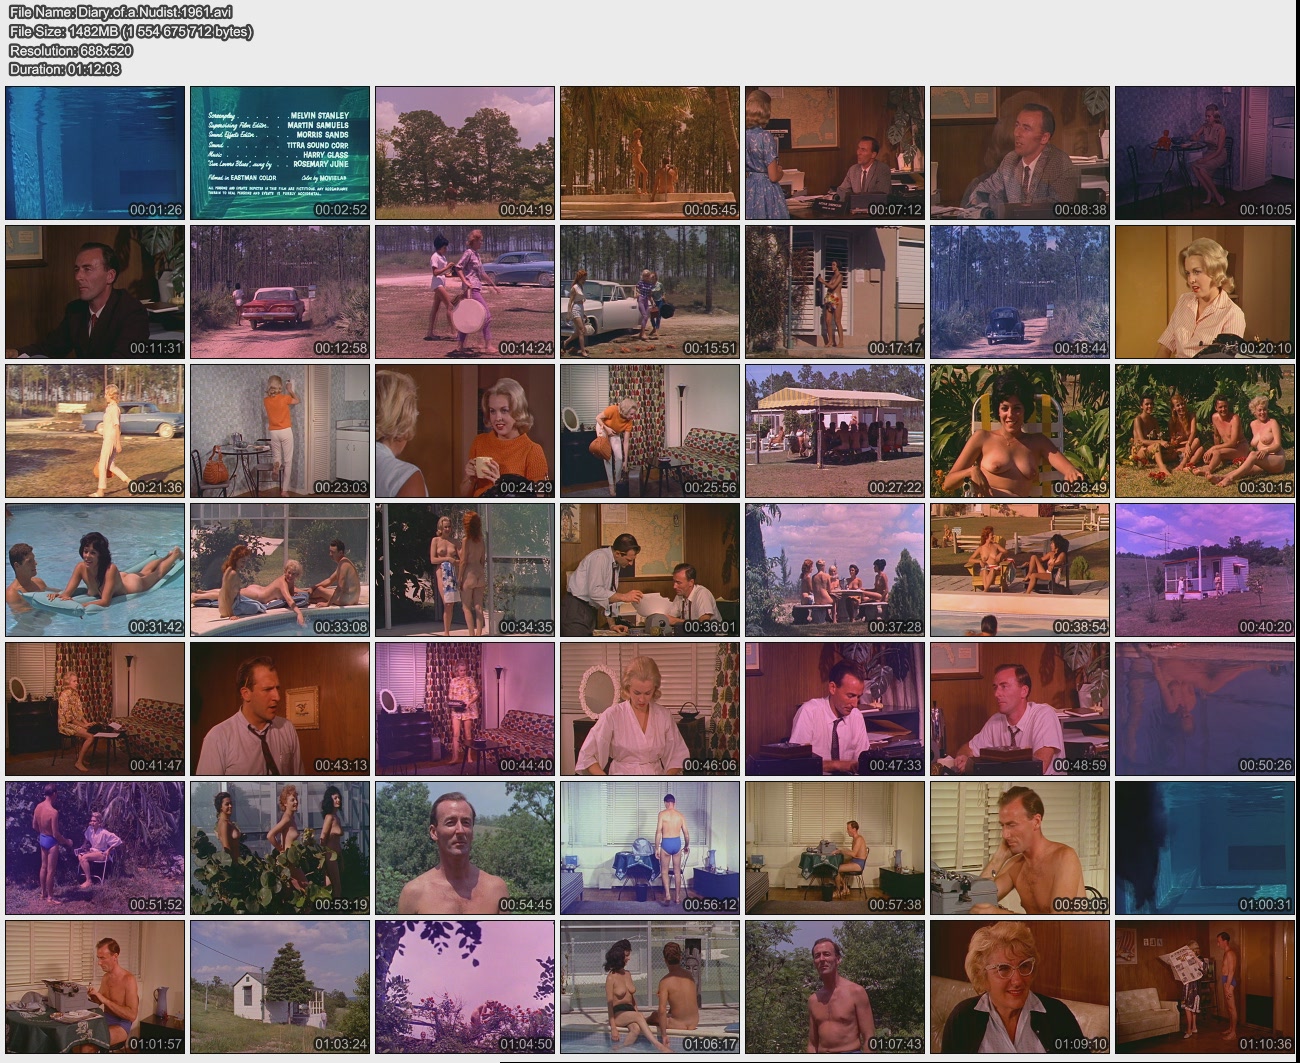This screenshot has width=1300, height=1063.
Task: Open the orange sweater coffee cup frame 00:24:29
Action: click(x=464, y=430)
